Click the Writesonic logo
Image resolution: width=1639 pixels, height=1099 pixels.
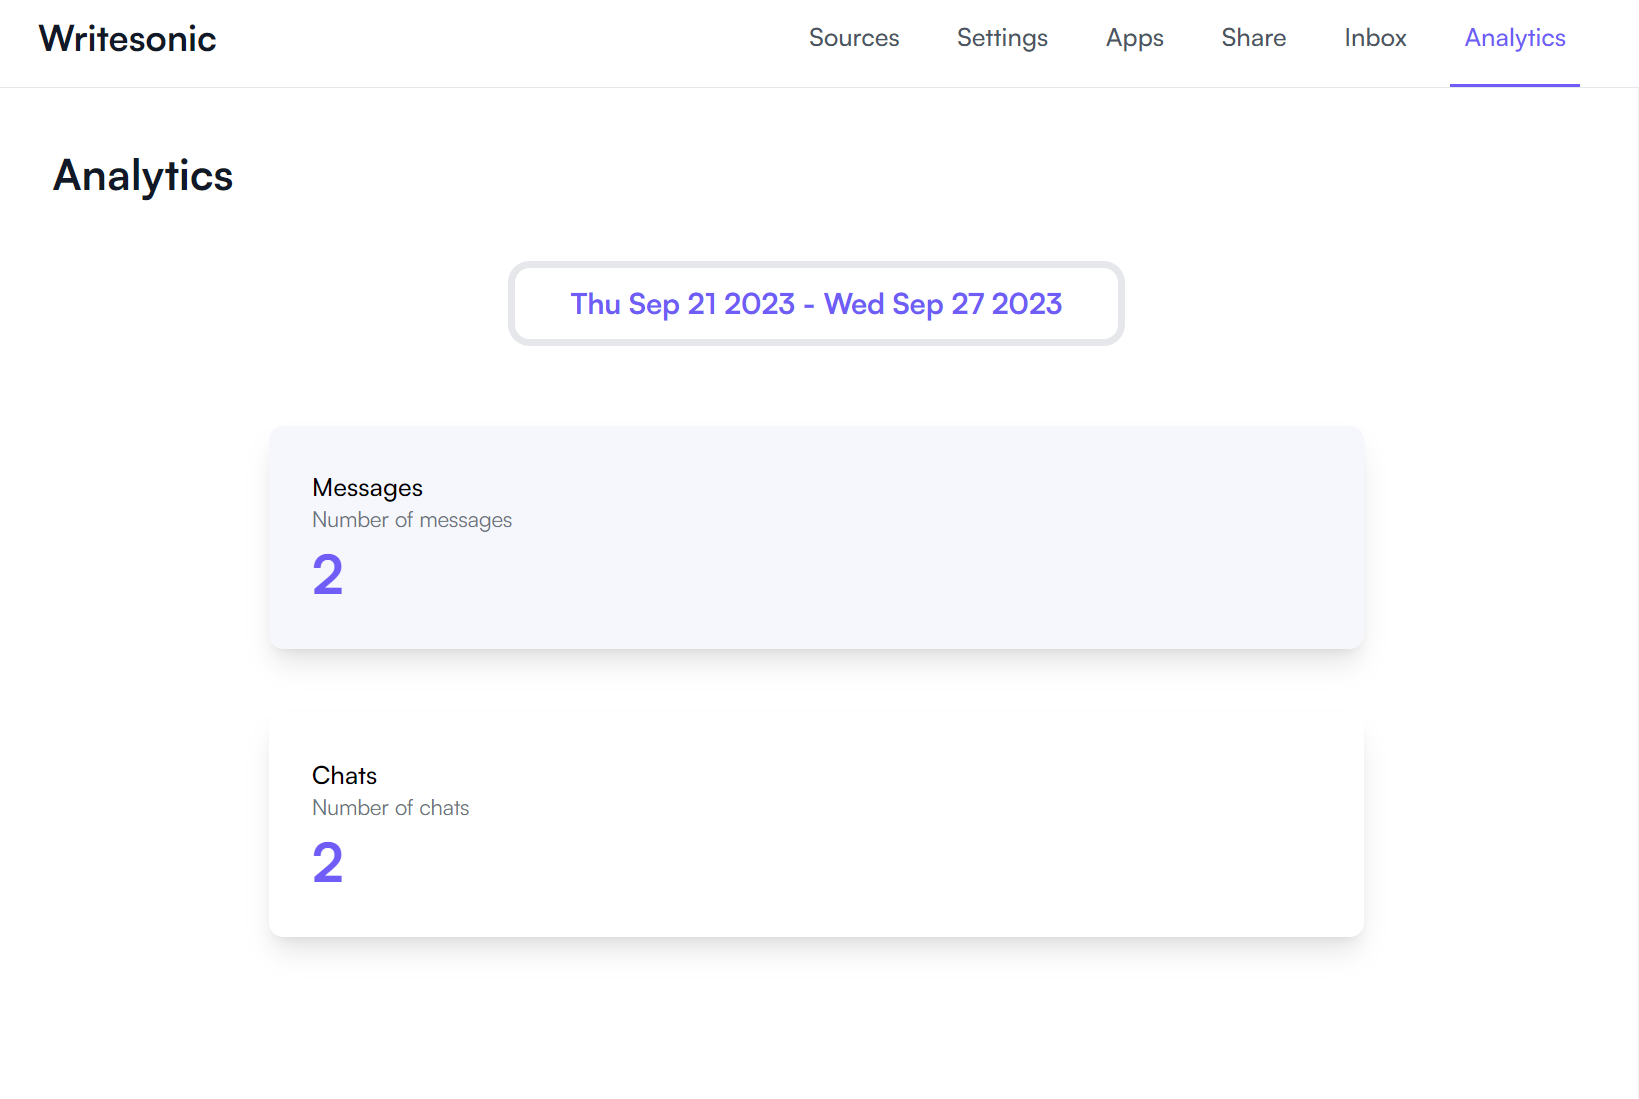click(127, 39)
